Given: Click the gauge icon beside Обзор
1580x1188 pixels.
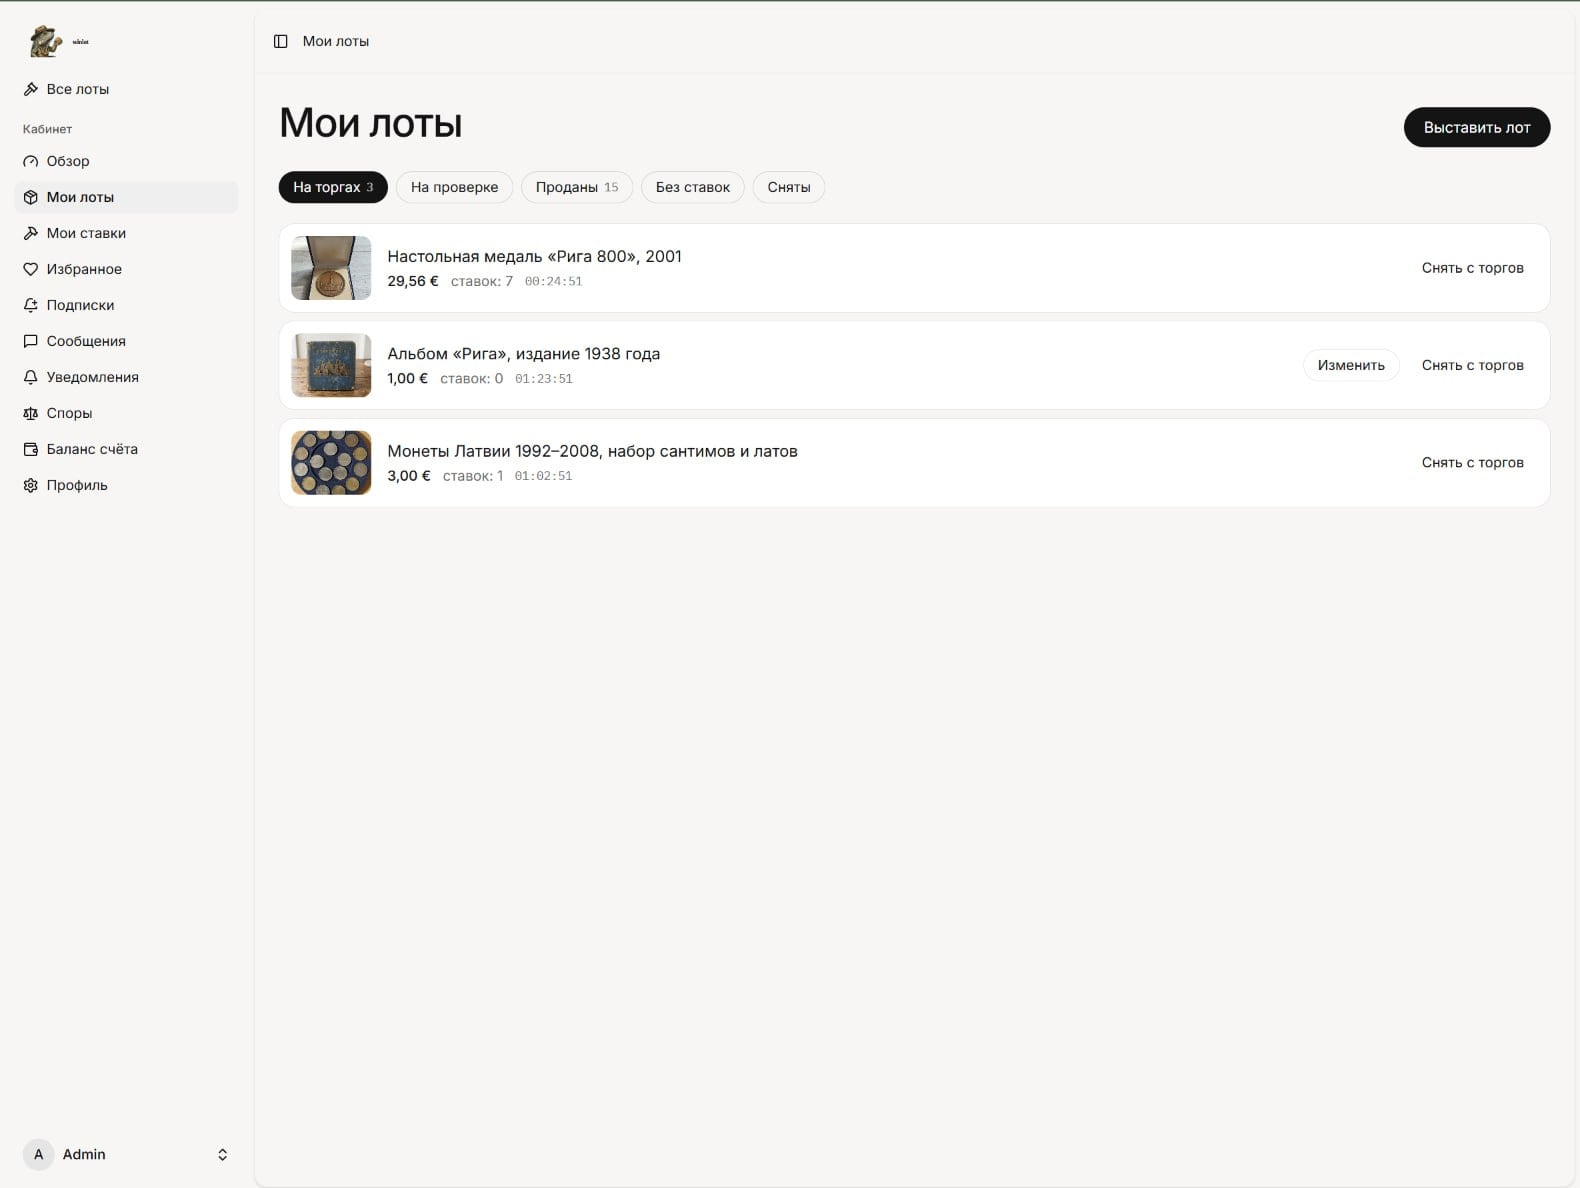Looking at the screenshot, I should tap(31, 161).
